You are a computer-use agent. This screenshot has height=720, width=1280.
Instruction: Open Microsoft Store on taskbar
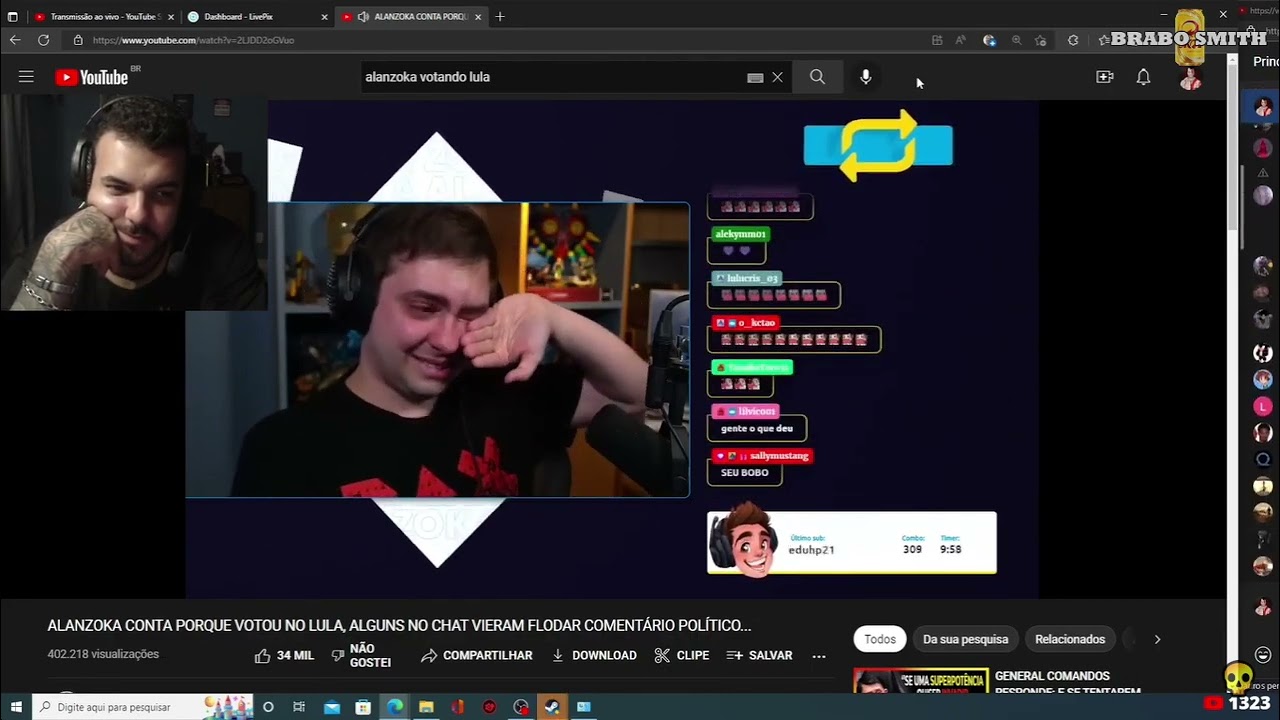tap(363, 707)
